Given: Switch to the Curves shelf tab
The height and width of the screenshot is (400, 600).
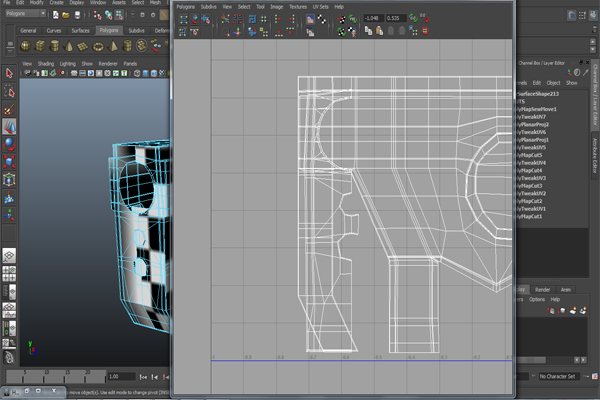Looking at the screenshot, I should (x=54, y=31).
